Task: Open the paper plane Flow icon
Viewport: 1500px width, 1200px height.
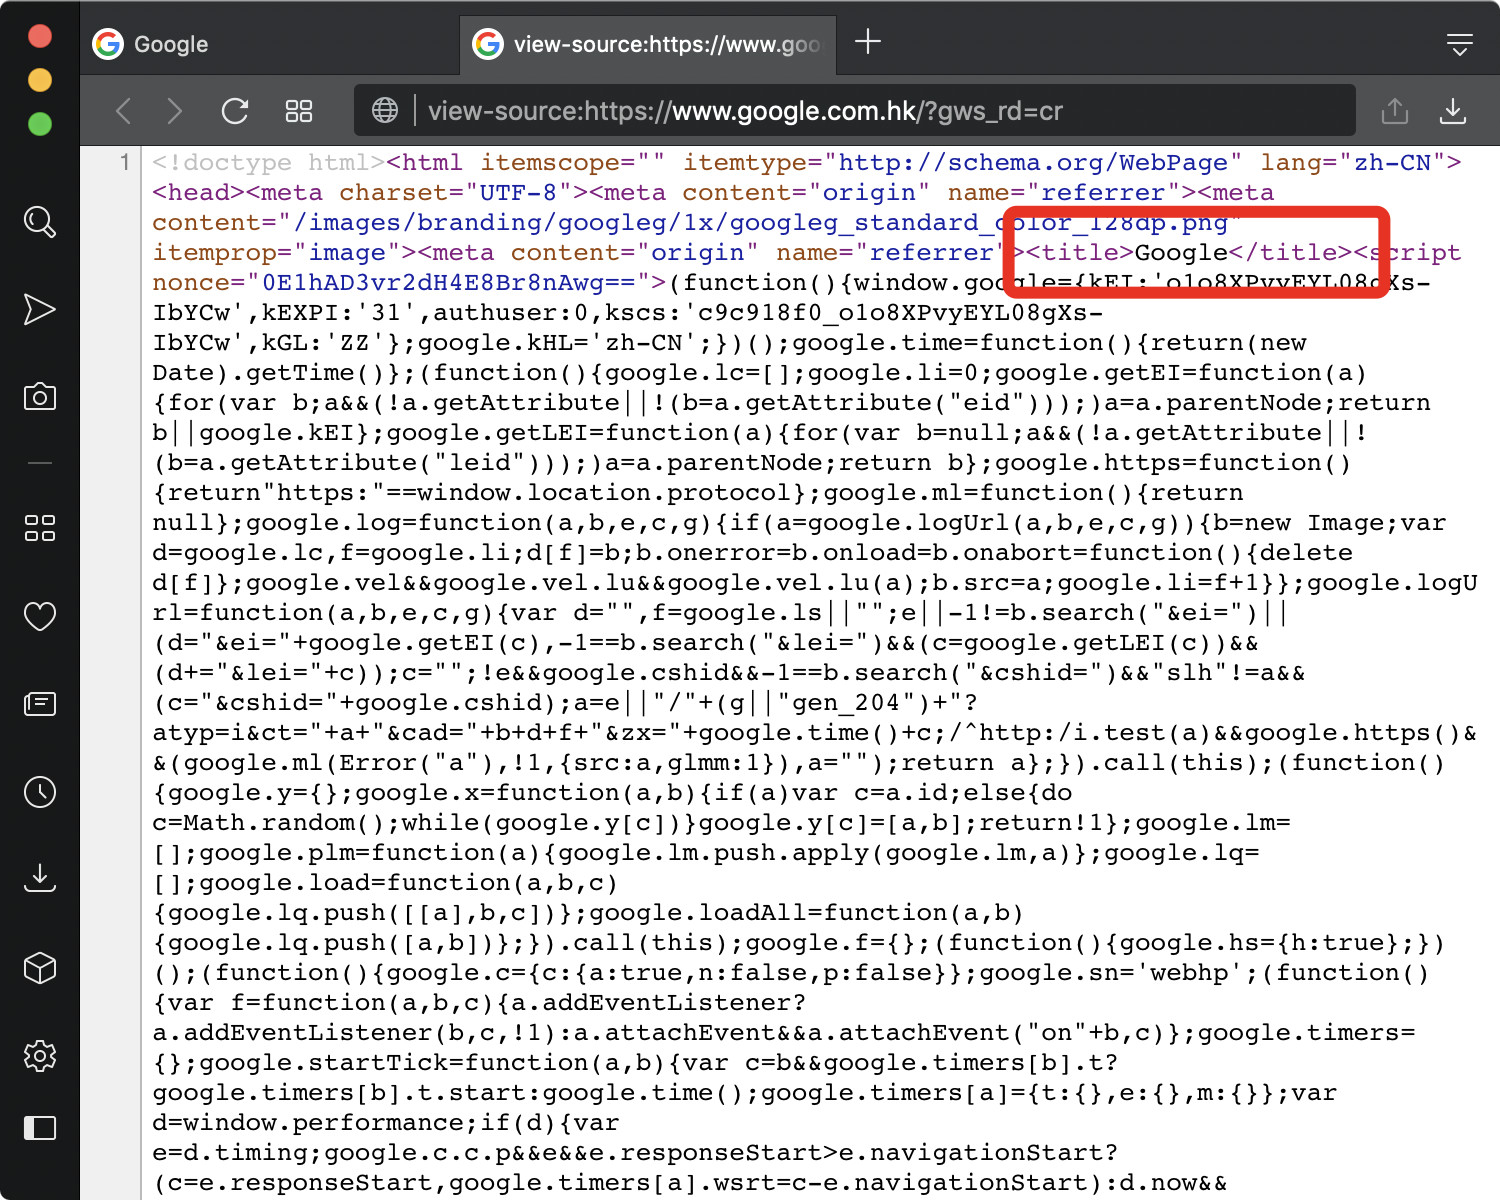Action: [x=39, y=309]
